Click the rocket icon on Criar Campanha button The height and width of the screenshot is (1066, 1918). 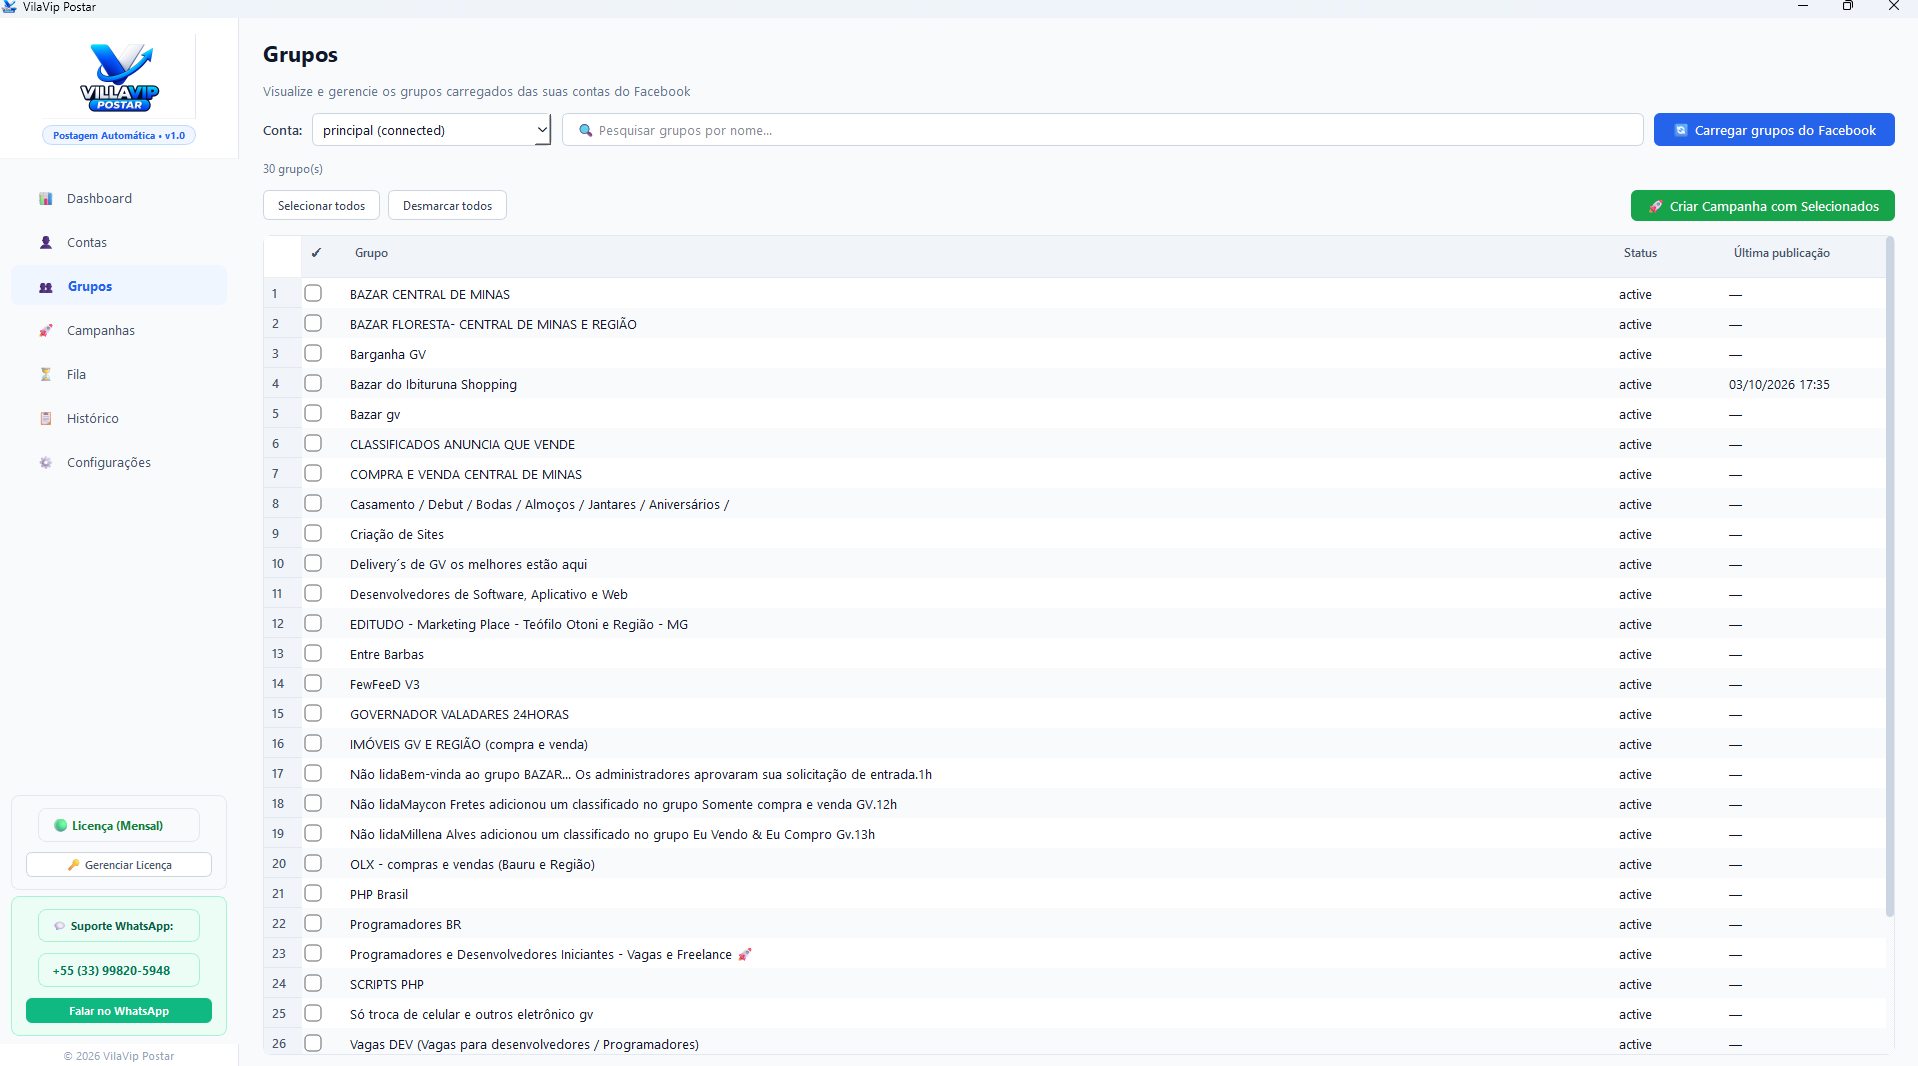coord(1656,206)
